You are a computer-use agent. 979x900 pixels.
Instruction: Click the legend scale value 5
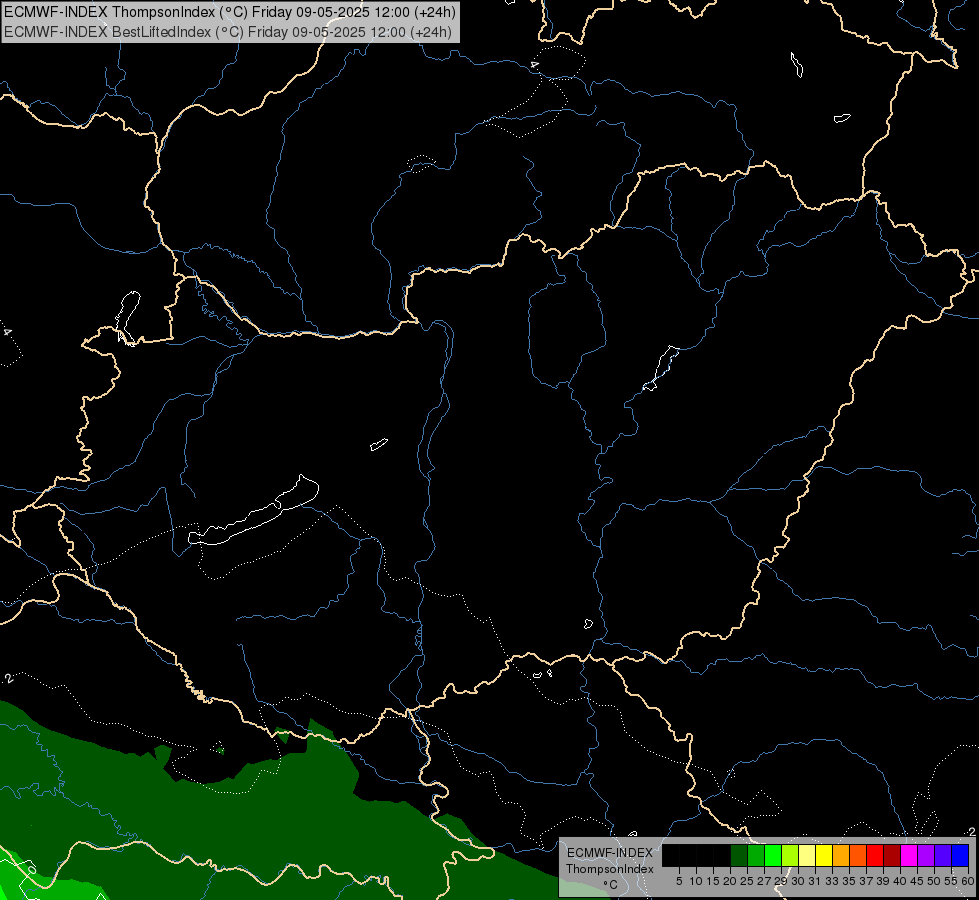click(679, 881)
